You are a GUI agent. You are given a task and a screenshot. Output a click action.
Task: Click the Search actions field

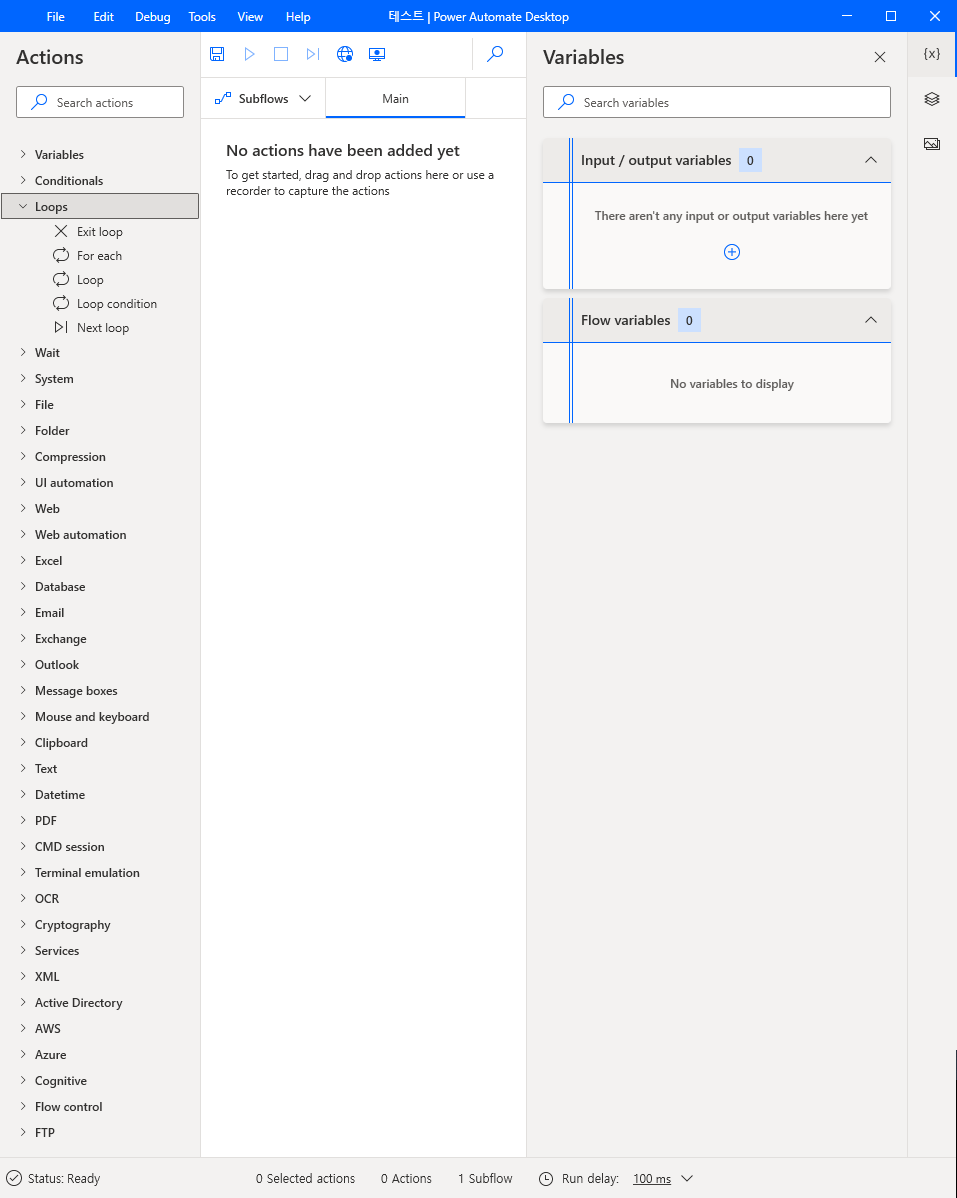click(x=100, y=102)
